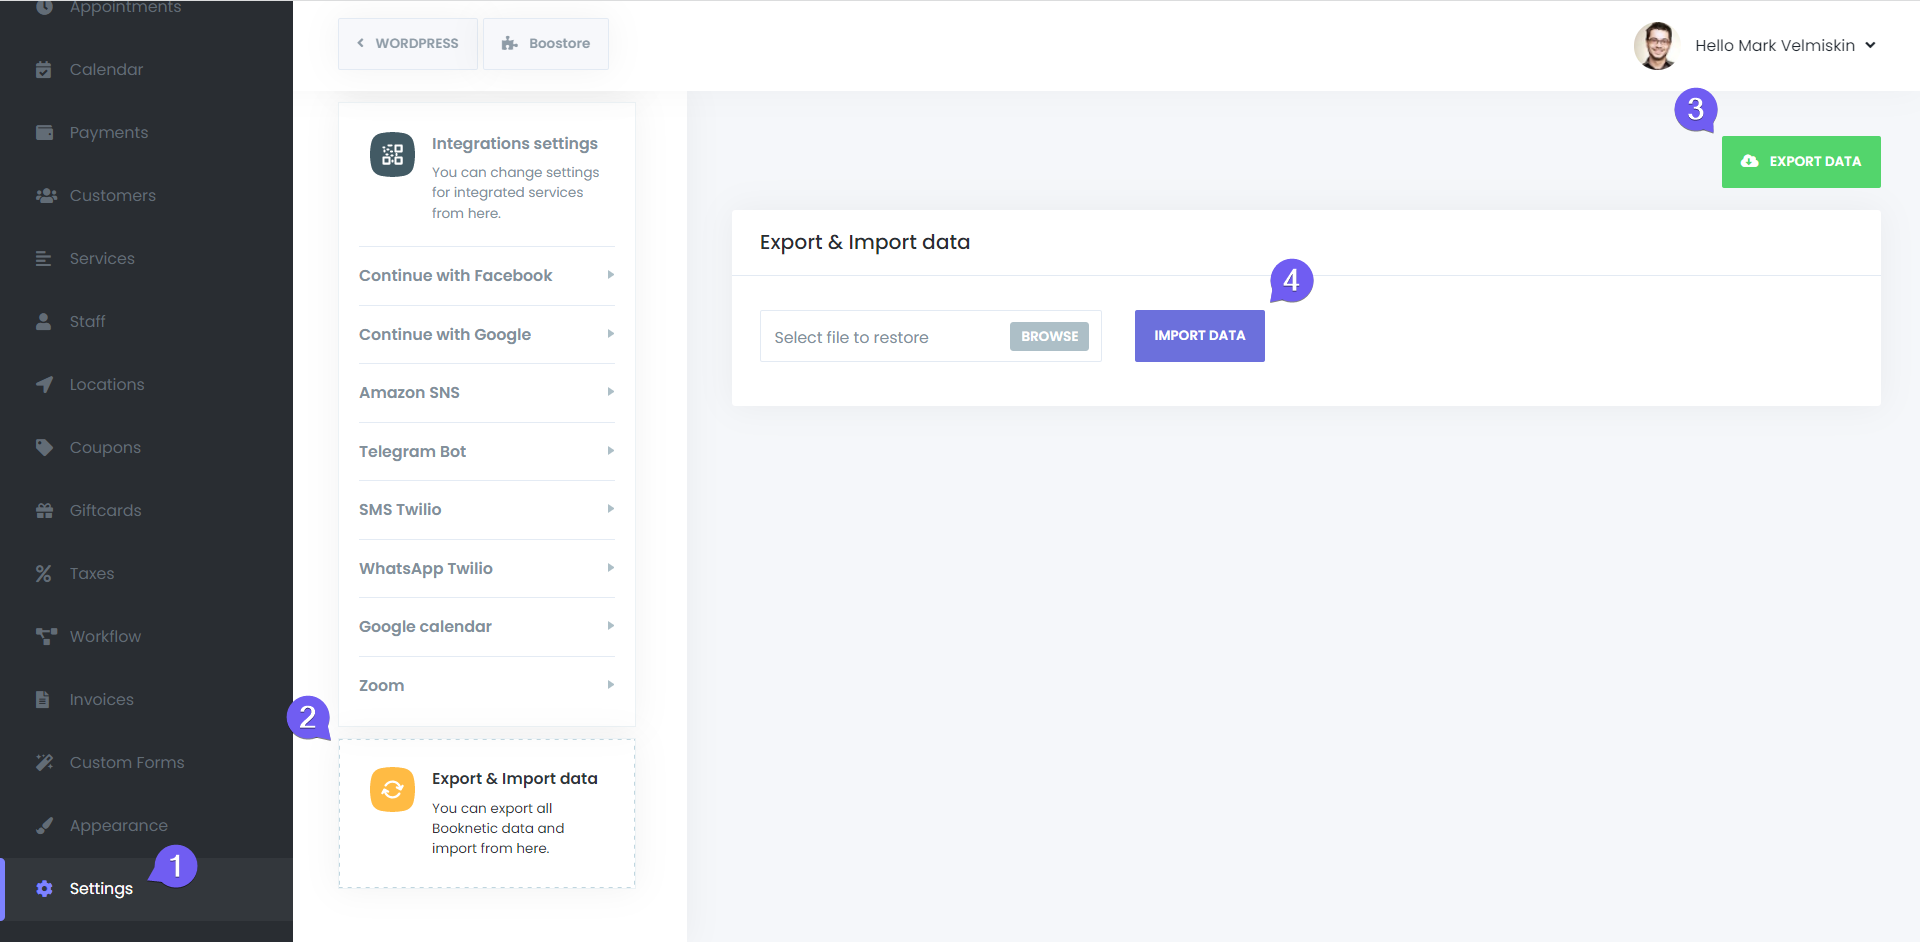The width and height of the screenshot is (1920, 942).
Task: Go to Customers page
Action: [x=146, y=195]
